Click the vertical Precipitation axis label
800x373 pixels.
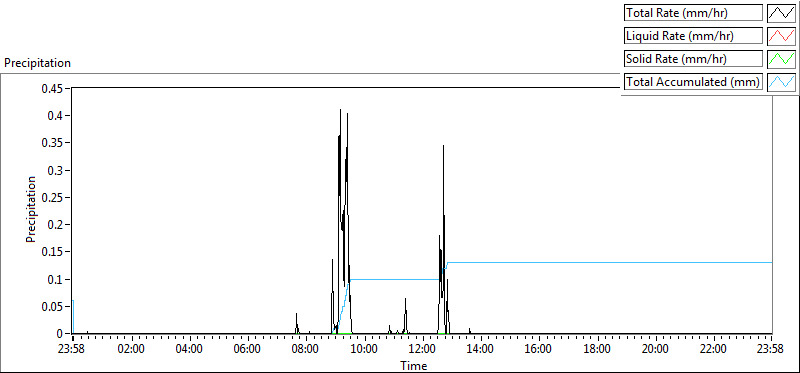click(x=31, y=209)
